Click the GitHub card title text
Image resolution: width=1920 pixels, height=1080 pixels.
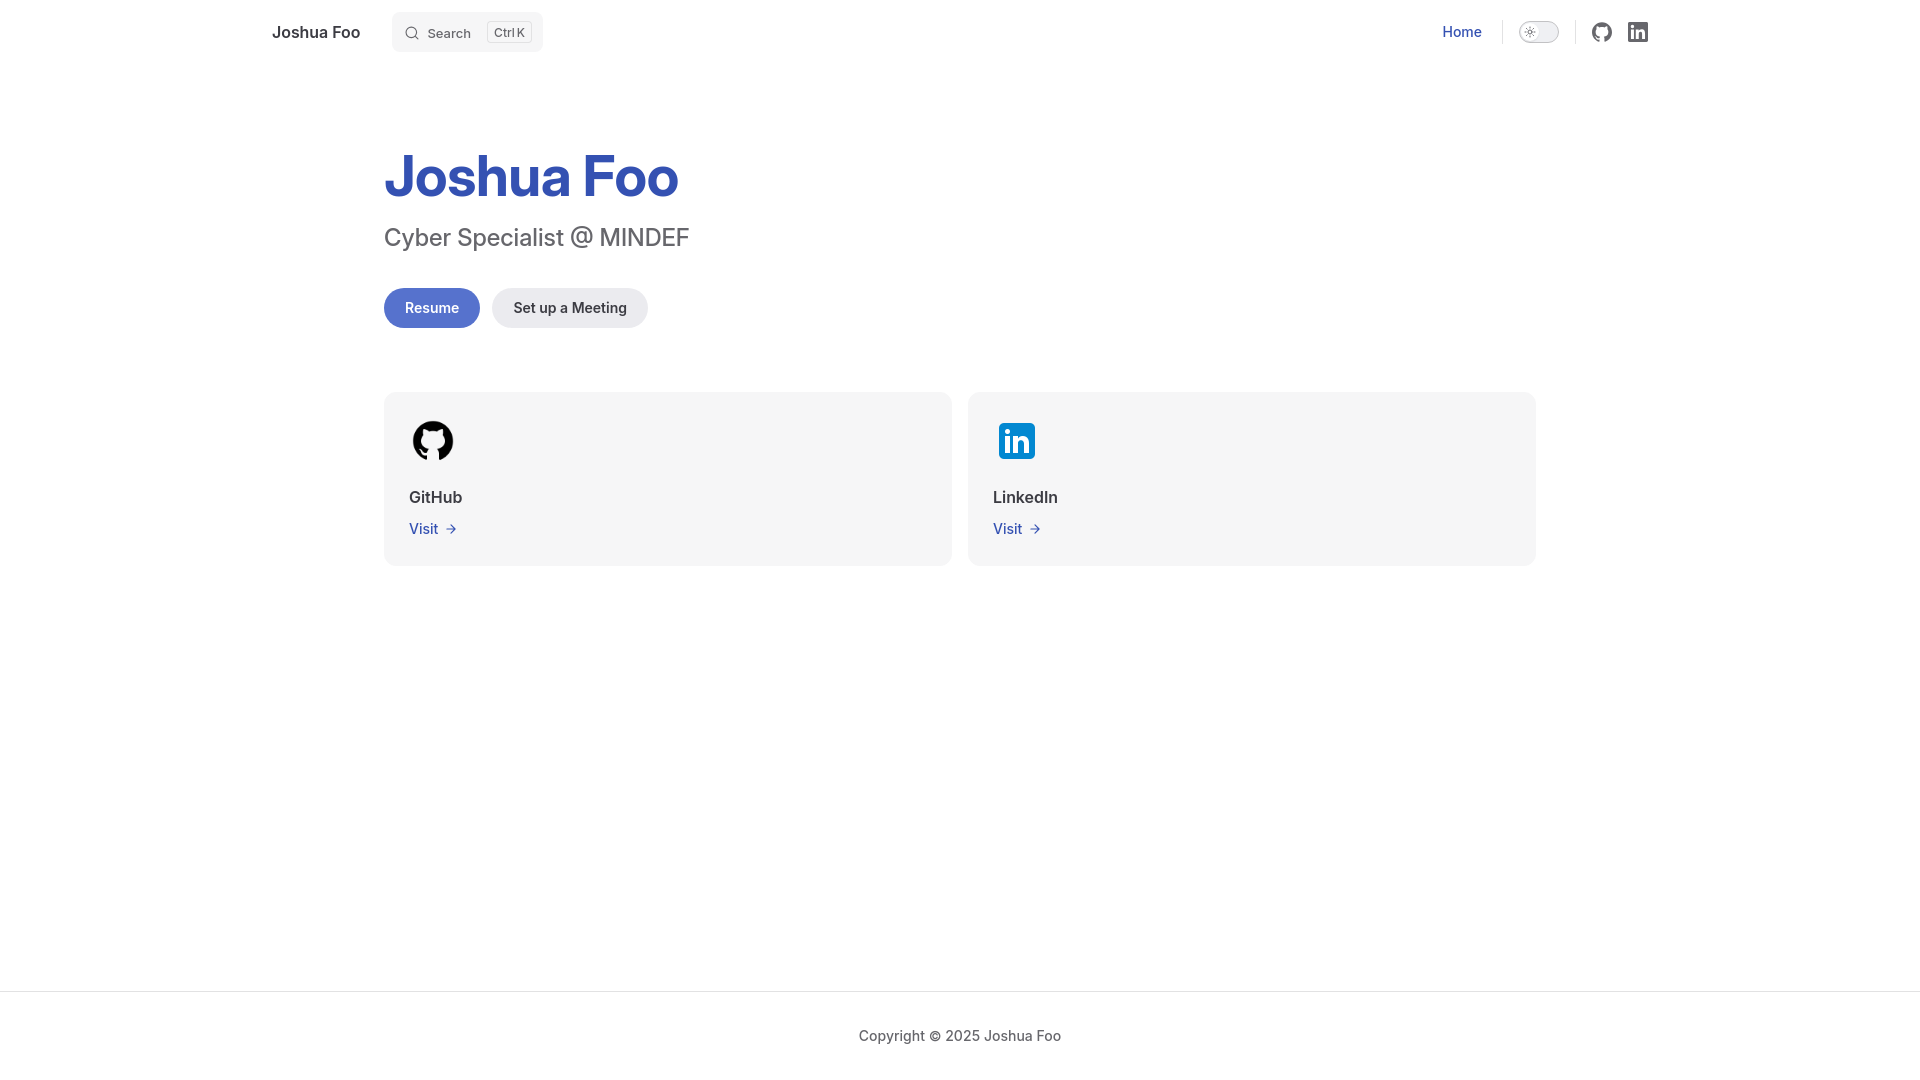click(x=435, y=497)
